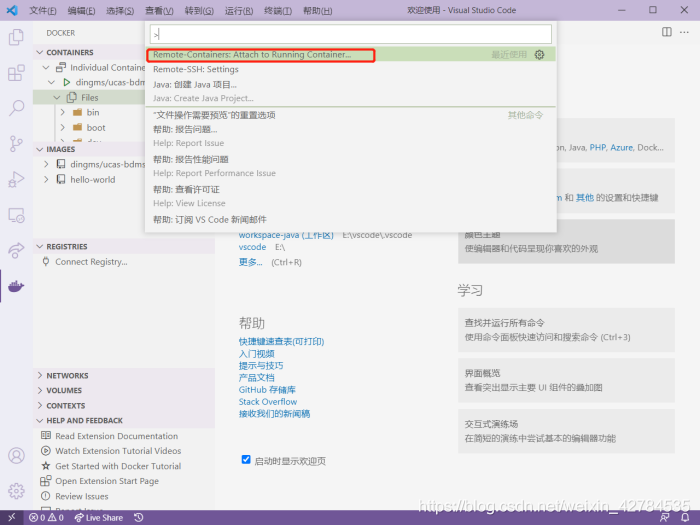The image size is (700, 525).
Task: Open the 文件(F) menu
Action: (43, 10)
